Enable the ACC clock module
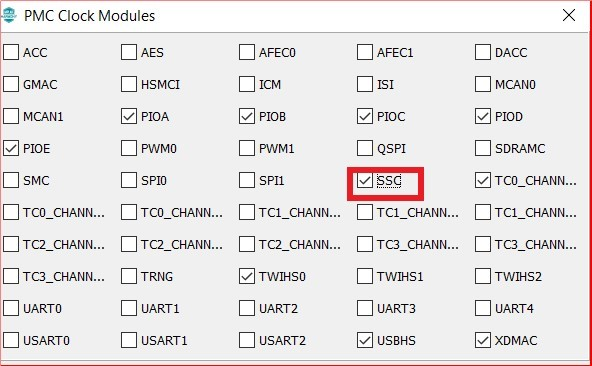Image resolution: width=592 pixels, height=366 pixels. (11, 52)
